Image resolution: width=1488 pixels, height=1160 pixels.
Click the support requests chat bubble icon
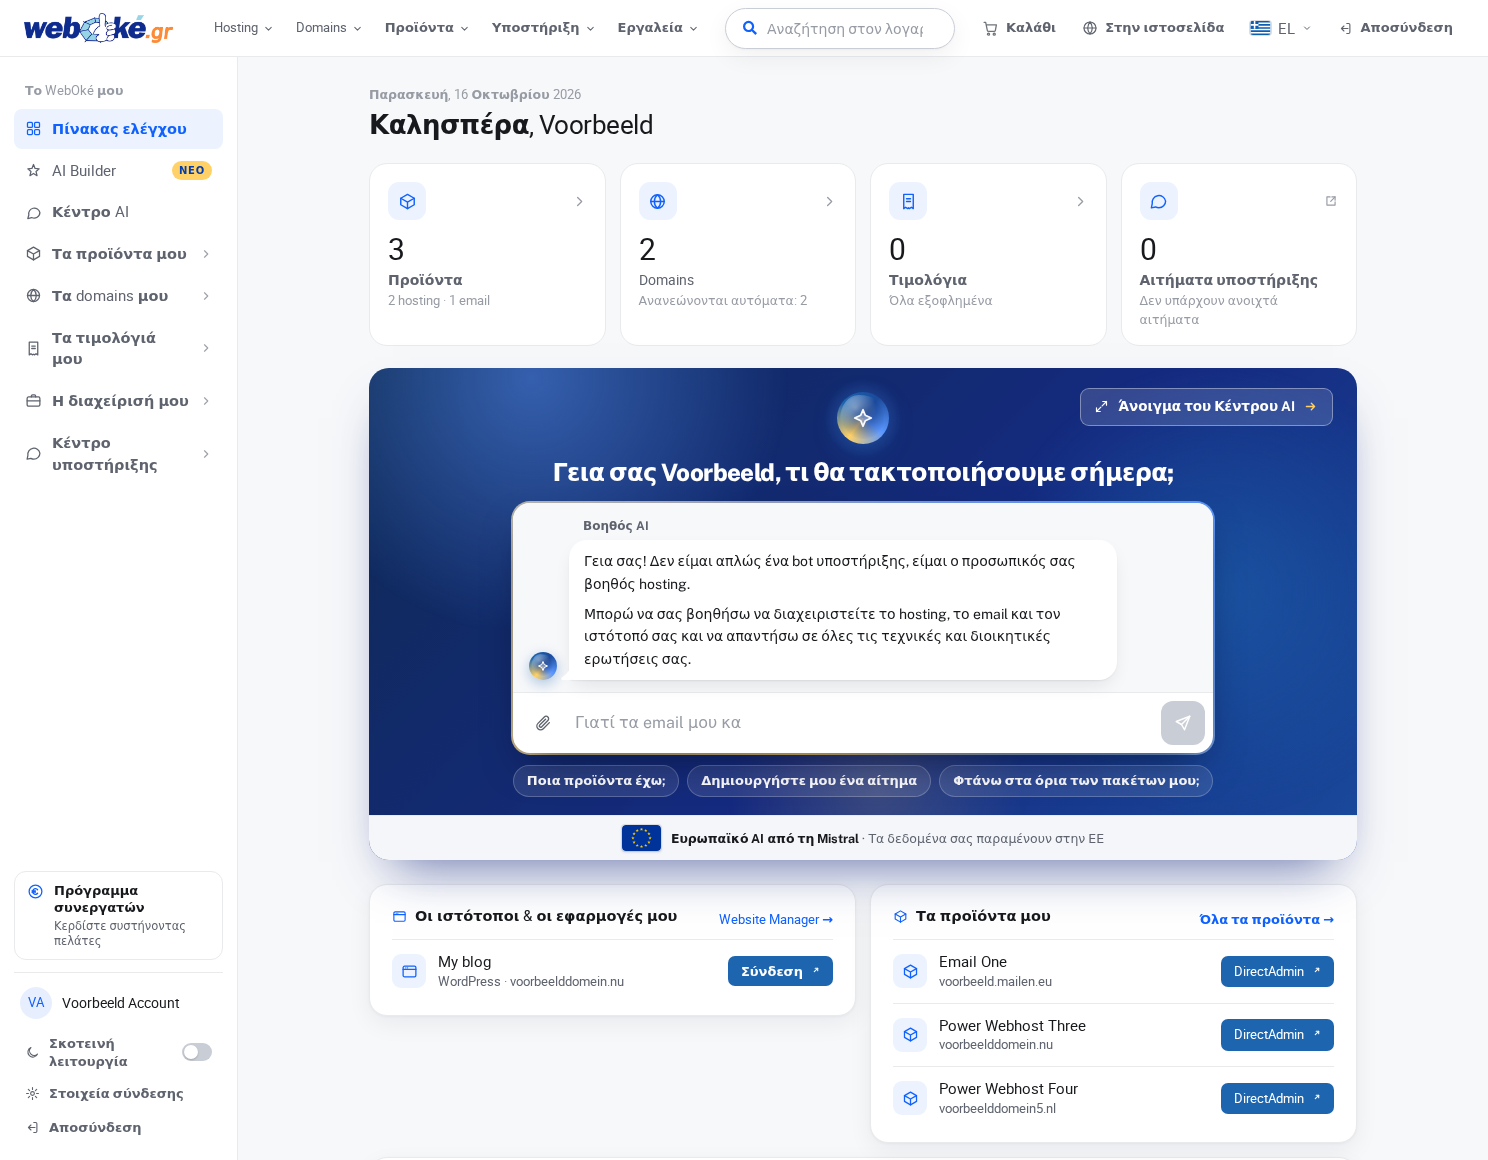point(1159,201)
